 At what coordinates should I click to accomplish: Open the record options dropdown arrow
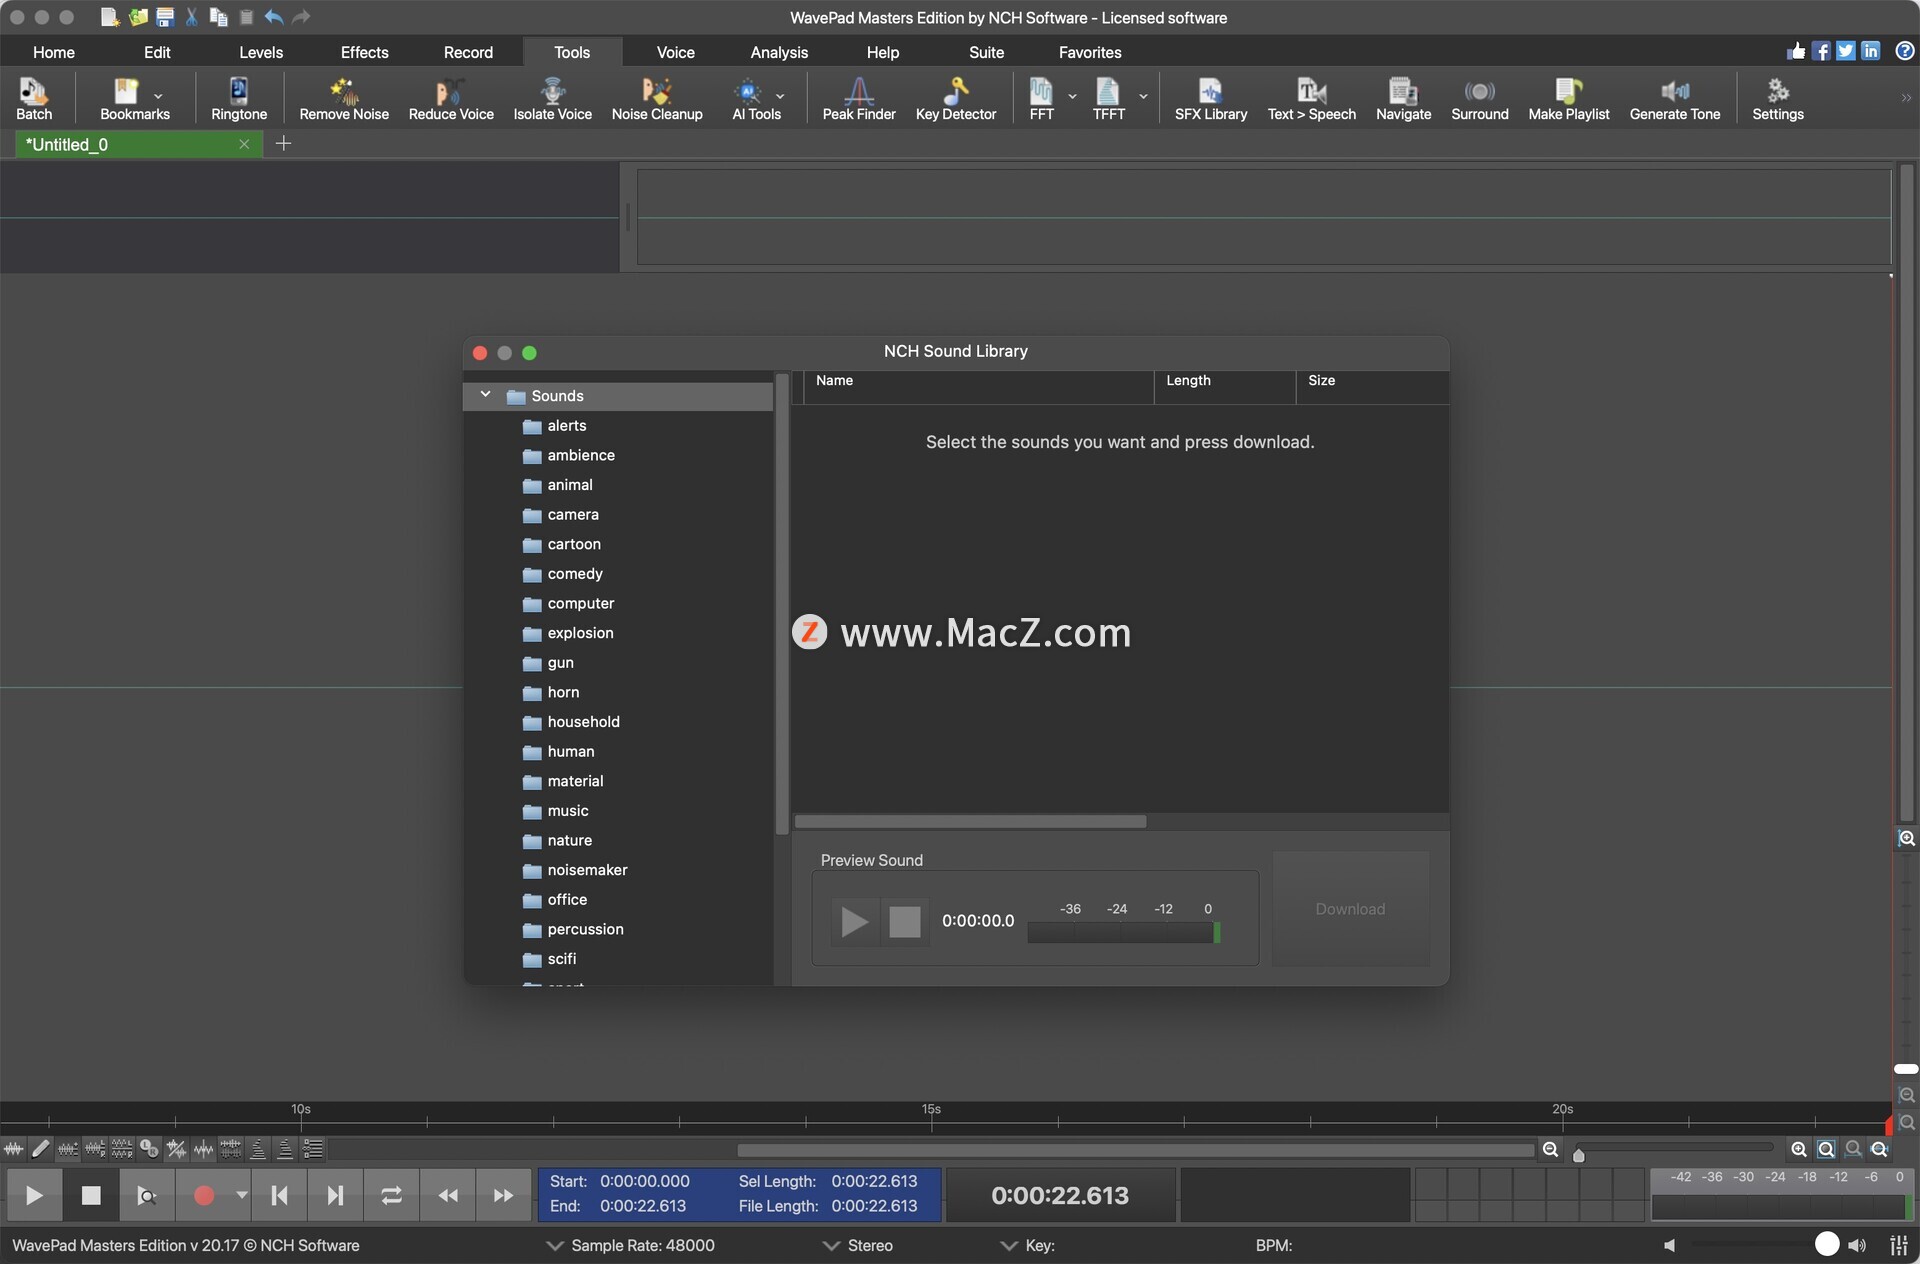point(241,1195)
